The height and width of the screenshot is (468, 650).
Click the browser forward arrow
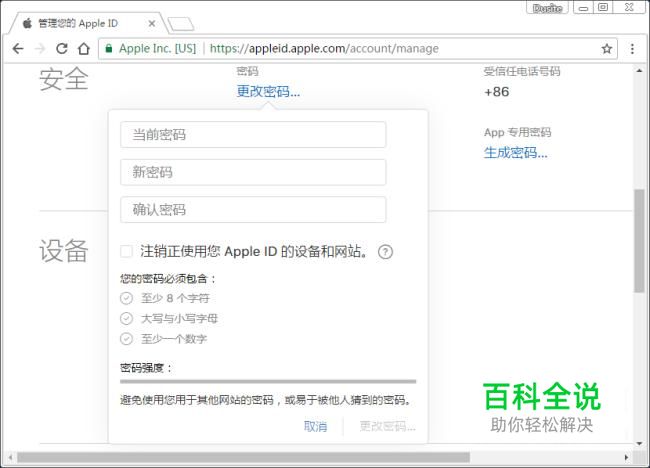(40, 49)
